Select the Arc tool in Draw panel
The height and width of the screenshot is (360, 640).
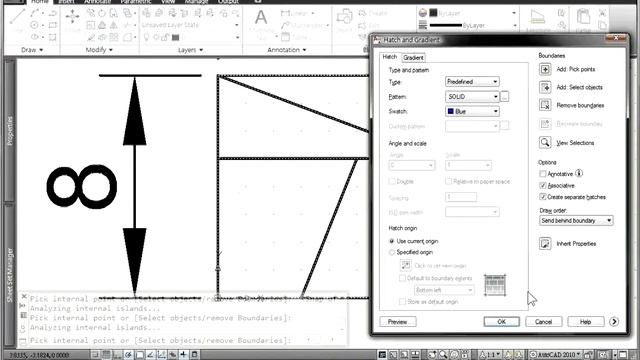(x=35, y=13)
